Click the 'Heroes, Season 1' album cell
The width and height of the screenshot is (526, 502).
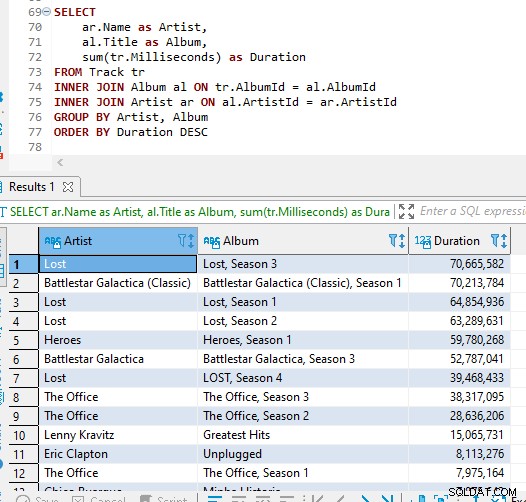tap(303, 340)
